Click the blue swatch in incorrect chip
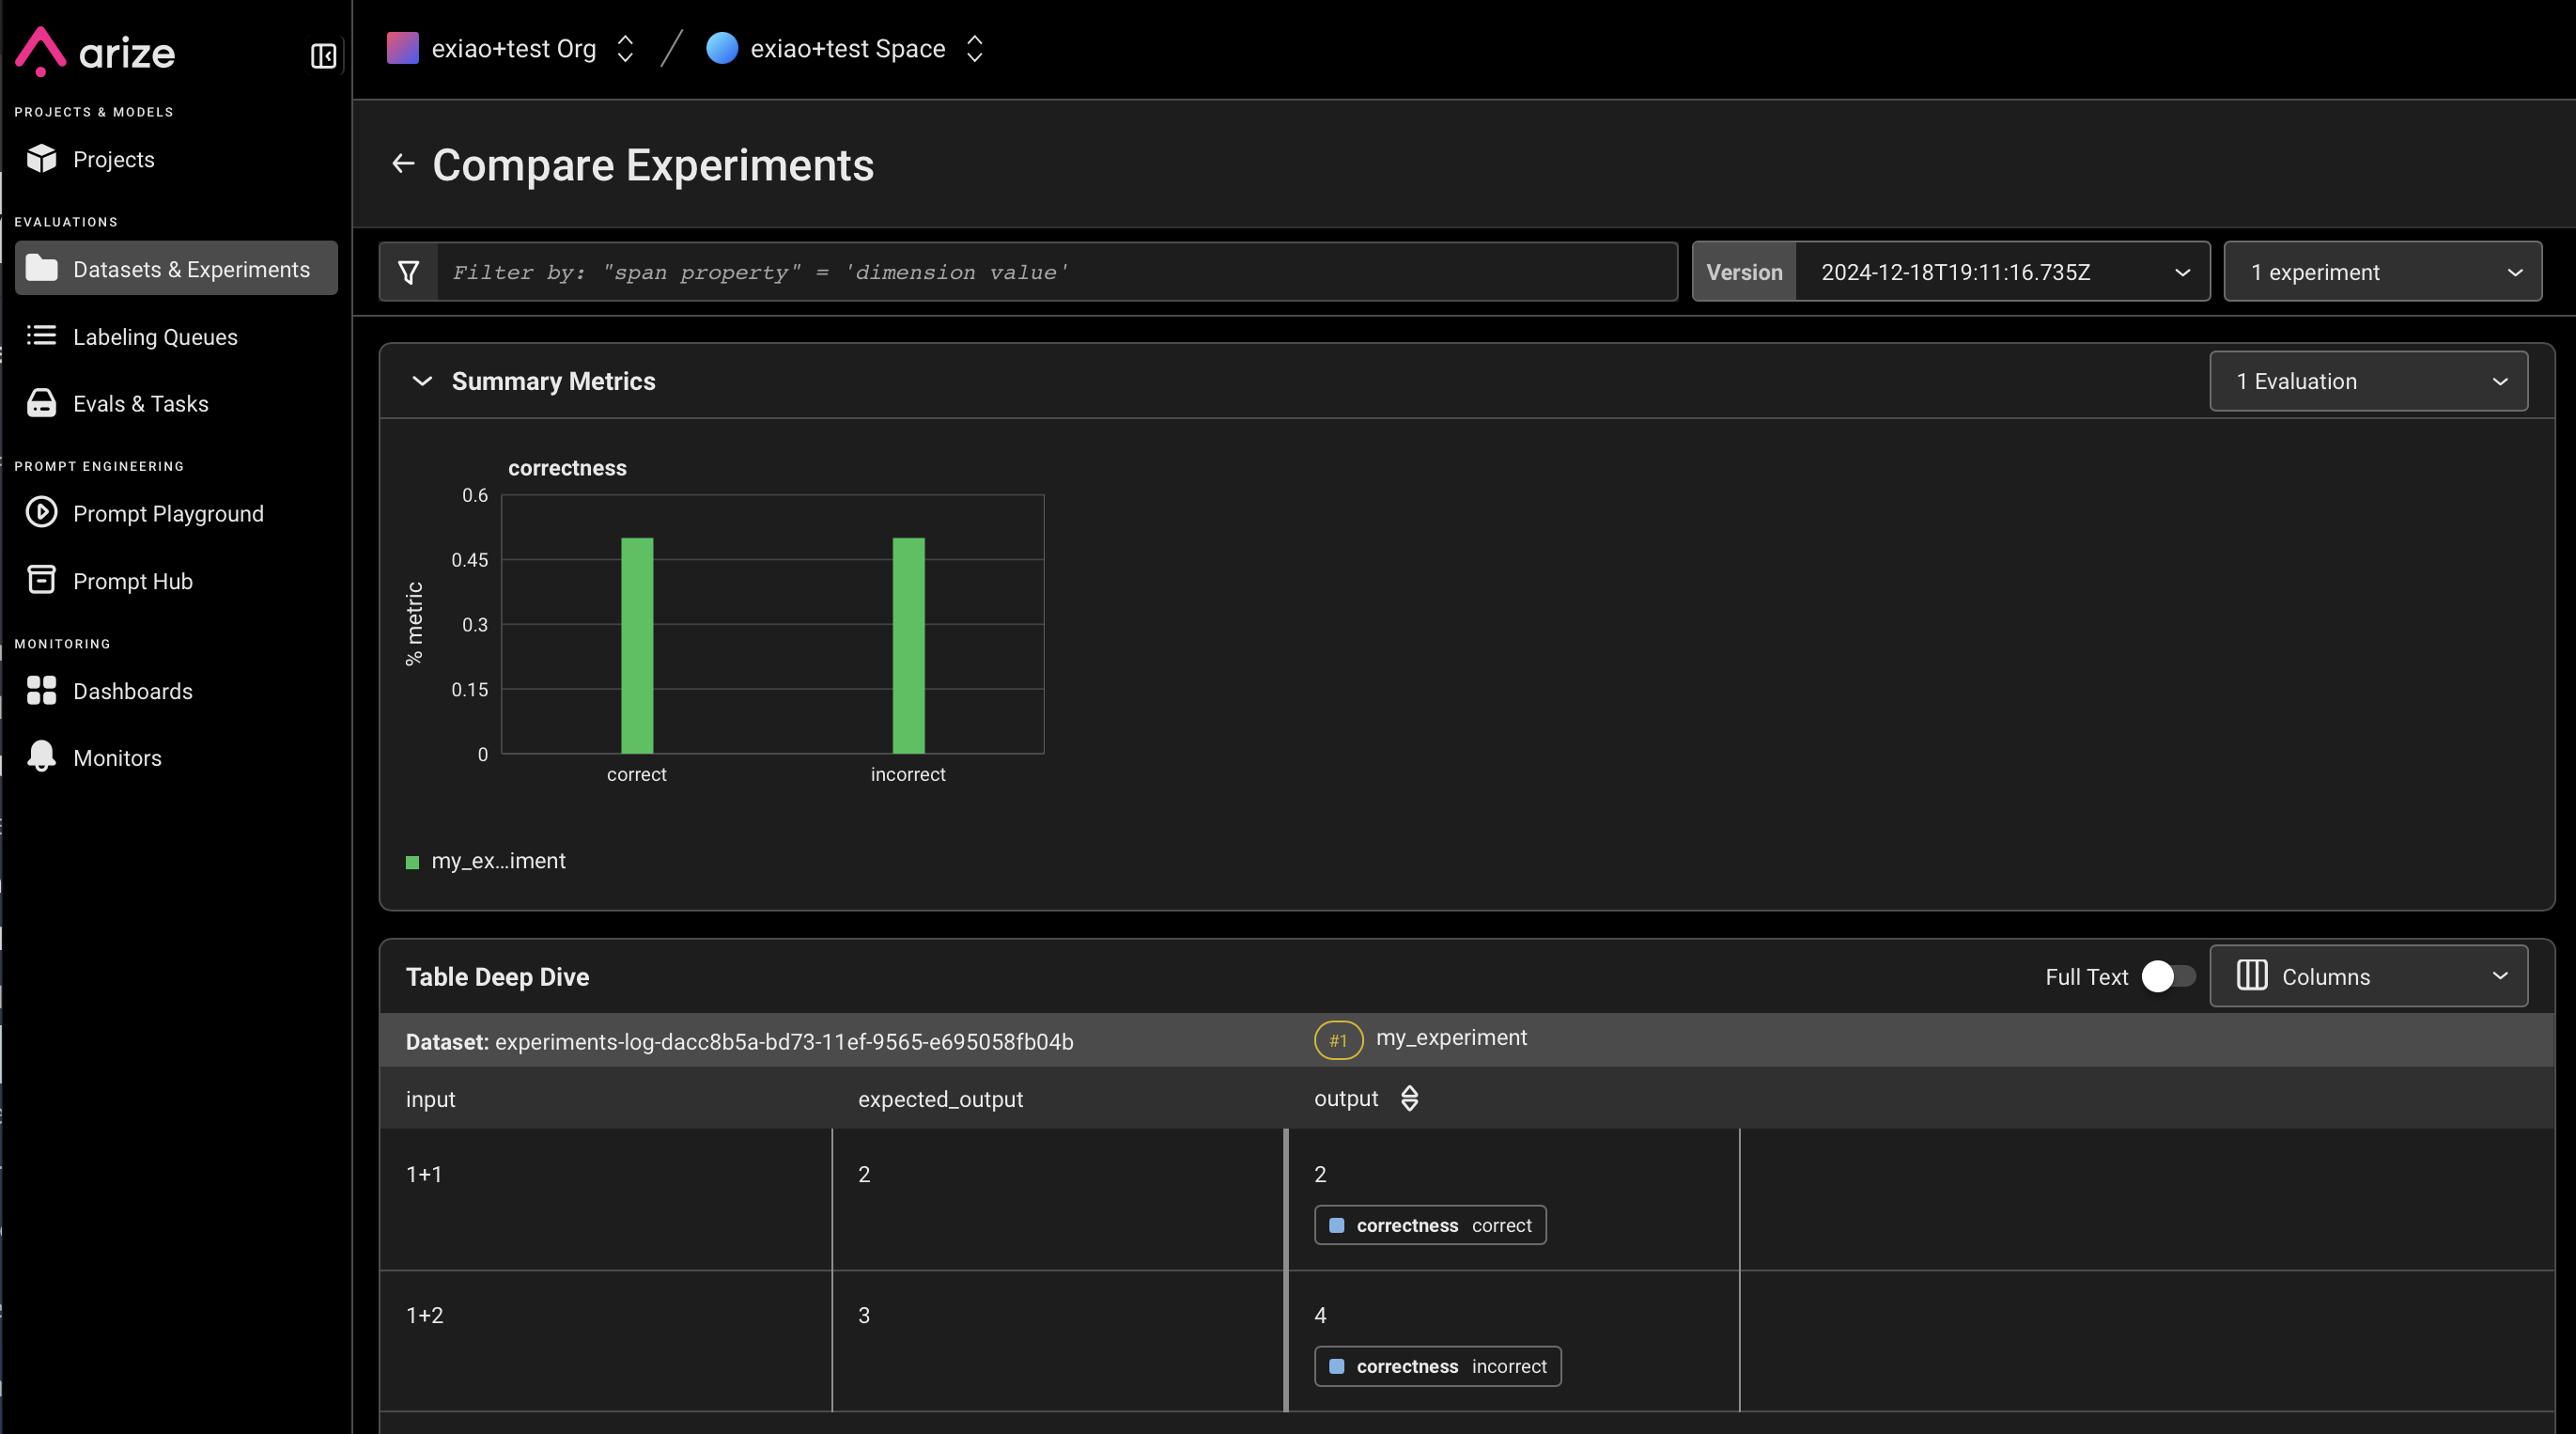The height and width of the screenshot is (1434, 2576). click(x=1336, y=1366)
